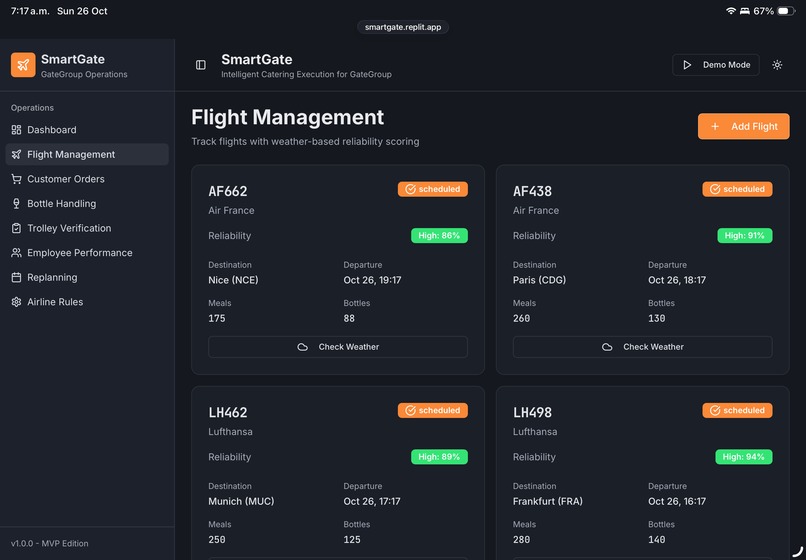Click the smartgate.replit.app URL pill
Screen dimensions: 806x560
403,27
